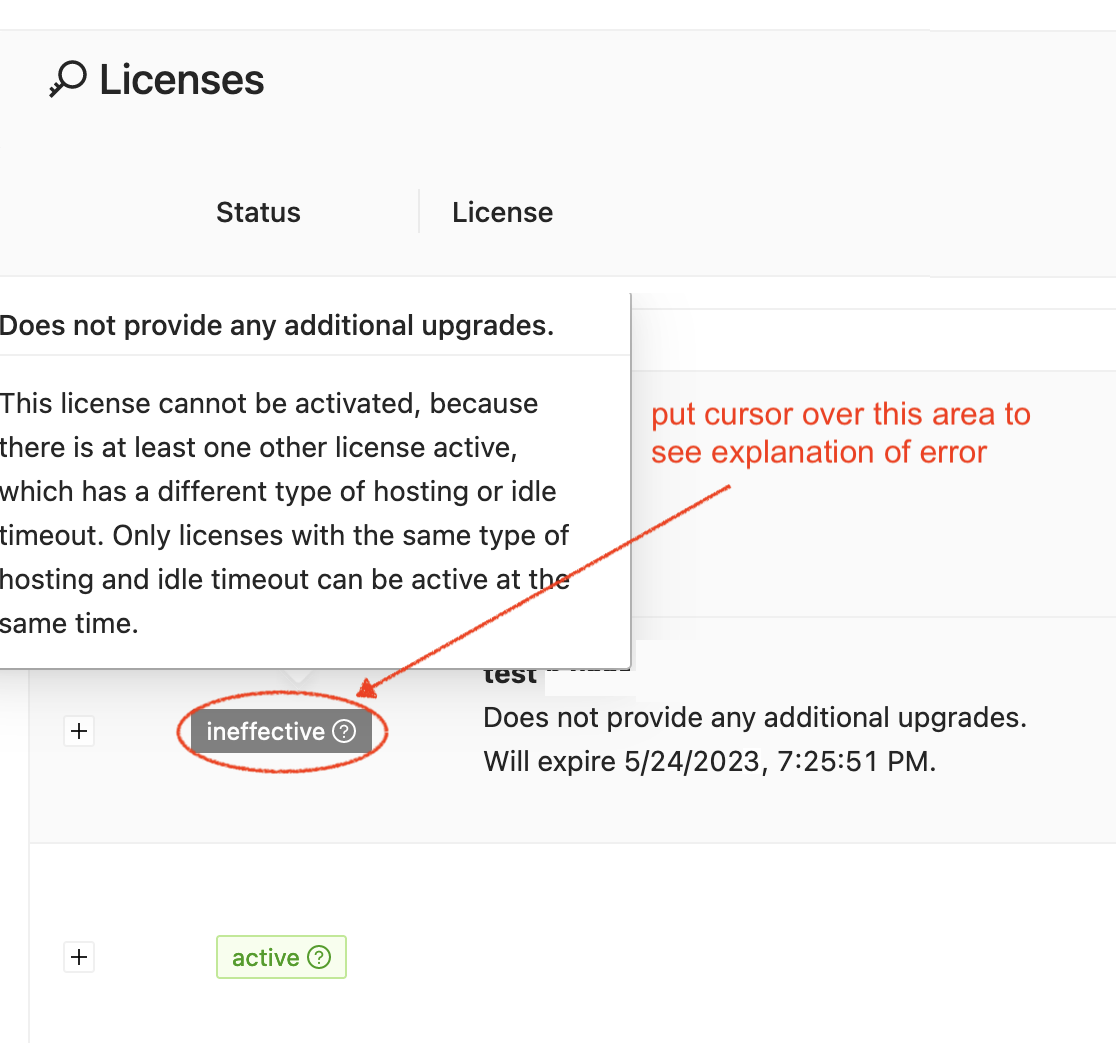Click the divider between Status and License

click(x=419, y=212)
